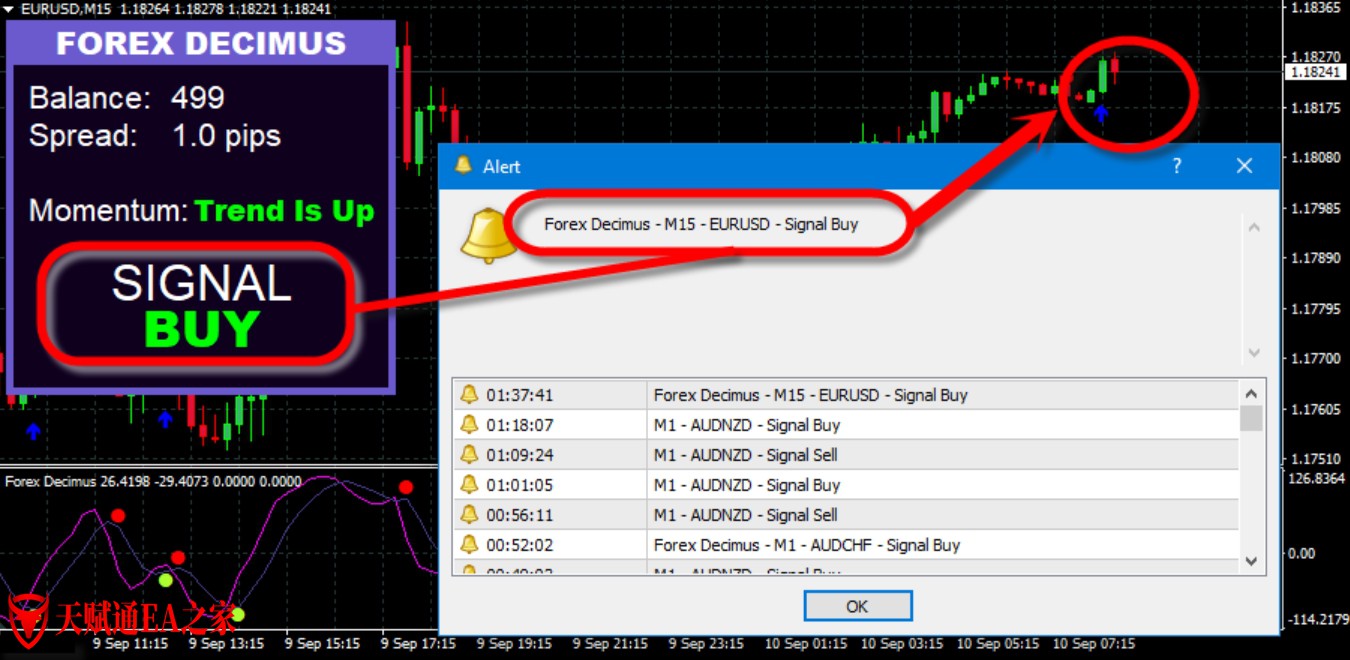Click the bell icon on the 01:37:41 row
This screenshot has width=1350, height=660.
click(469, 395)
